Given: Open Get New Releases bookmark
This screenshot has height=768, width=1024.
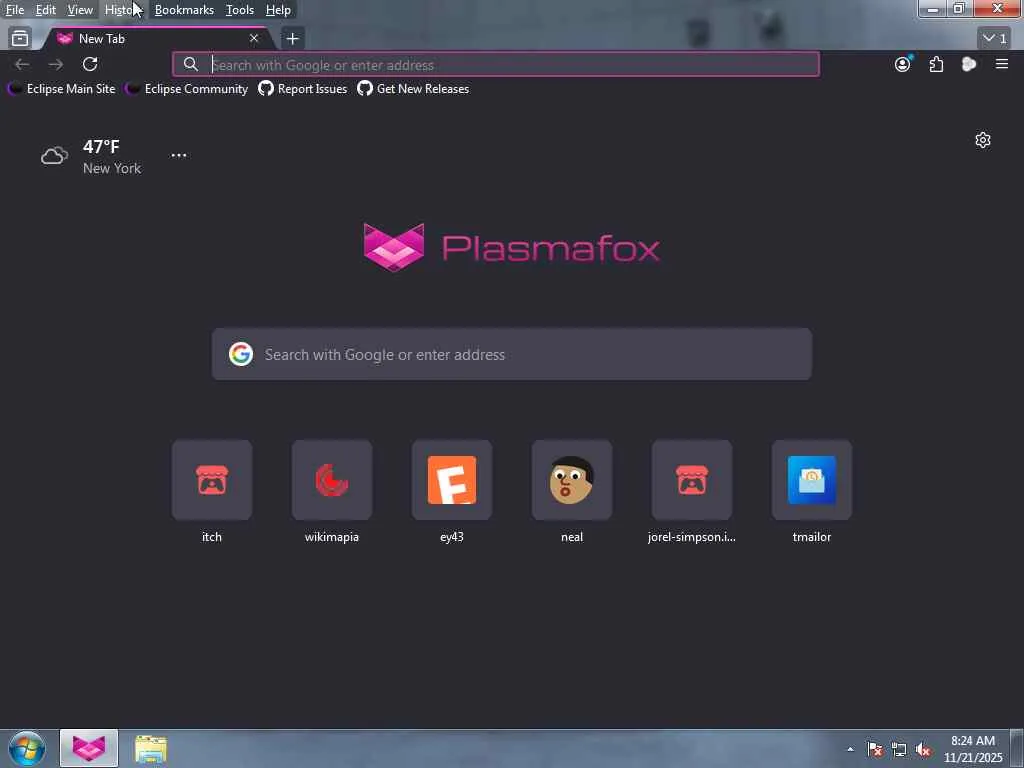Looking at the screenshot, I should (x=413, y=89).
